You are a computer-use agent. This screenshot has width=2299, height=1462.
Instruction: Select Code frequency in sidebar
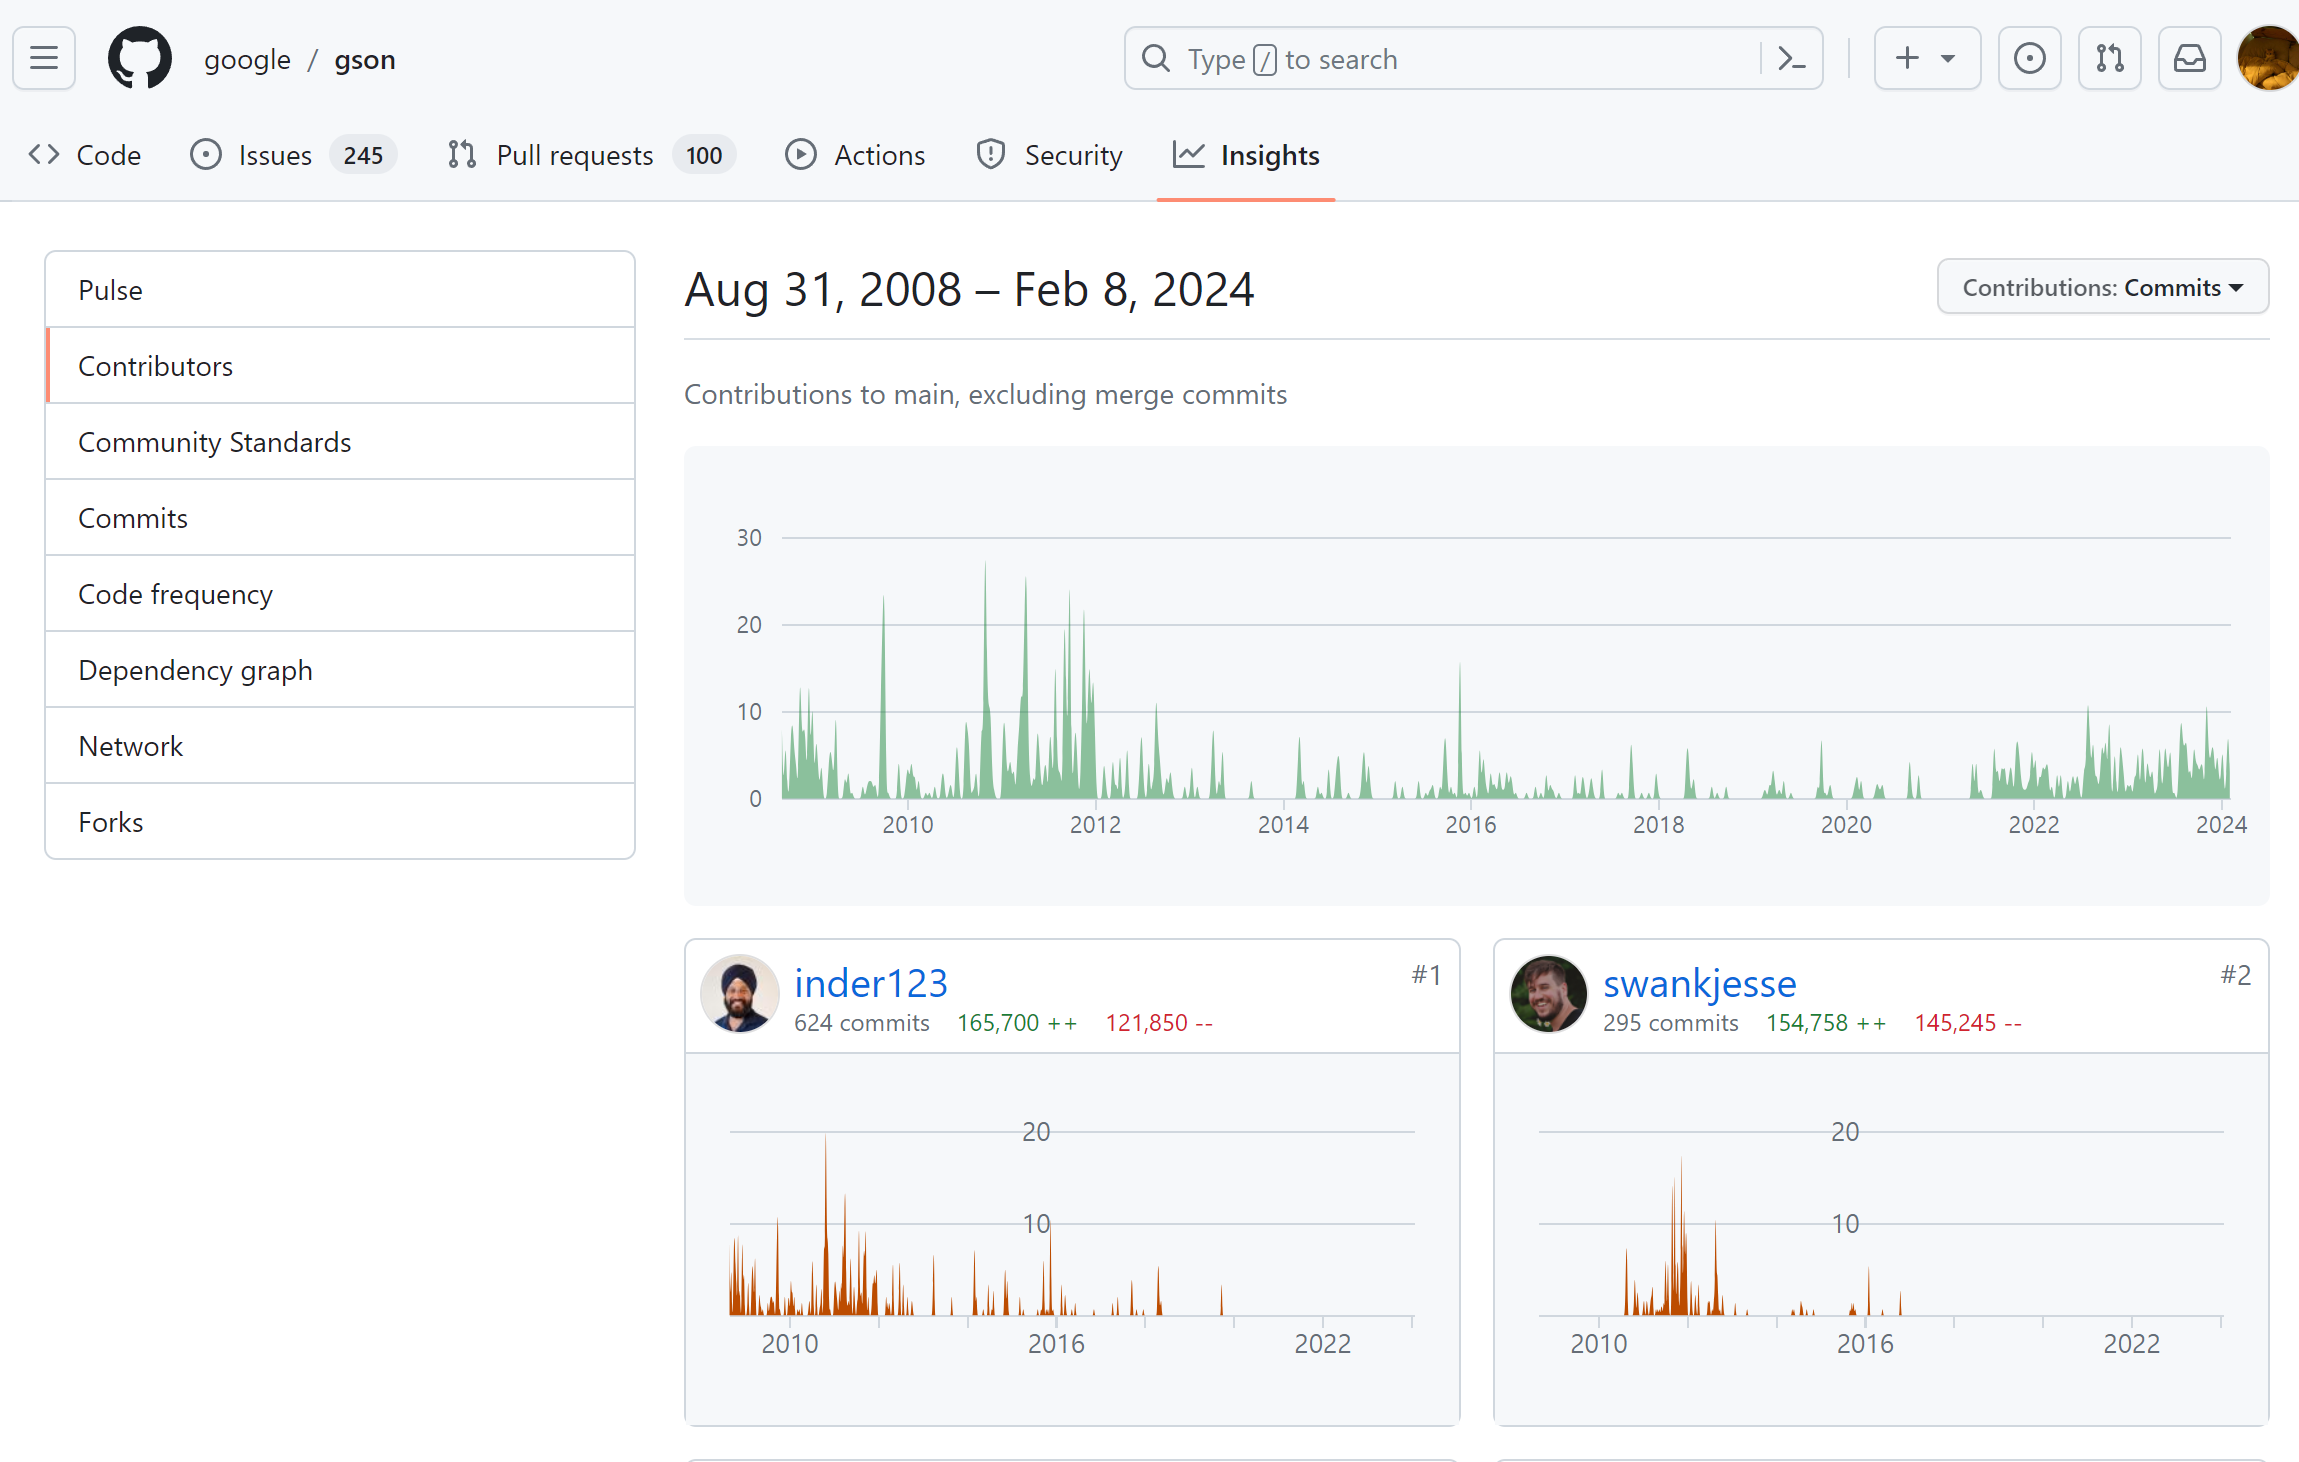click(175, 594)
